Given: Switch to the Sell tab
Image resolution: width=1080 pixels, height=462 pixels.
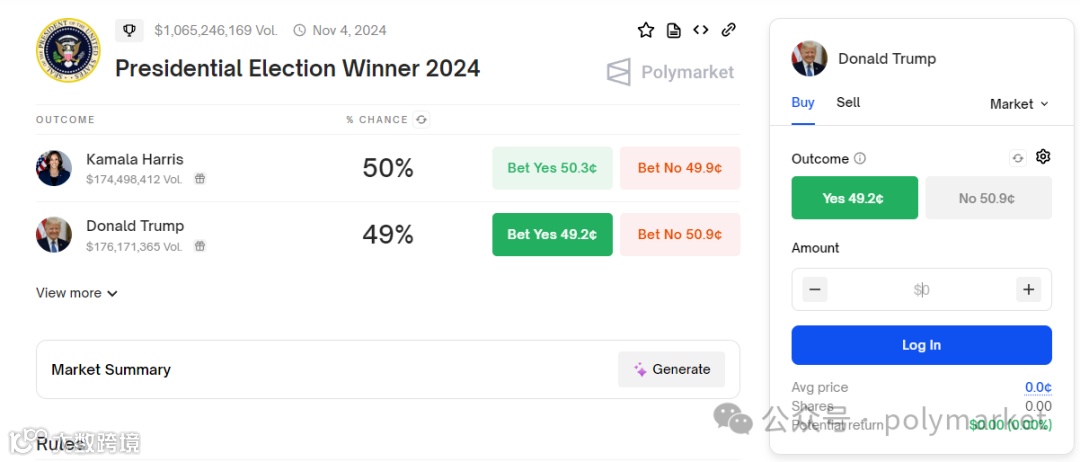Looking at the screenshot, I should click(848, 103).
